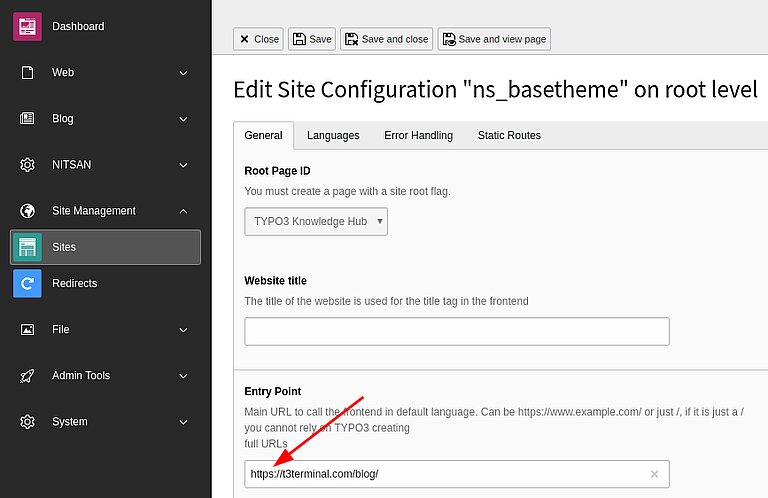Open the Dashboard menu label
The width and height of the screenshot is (768, 498).
(78, 26)
